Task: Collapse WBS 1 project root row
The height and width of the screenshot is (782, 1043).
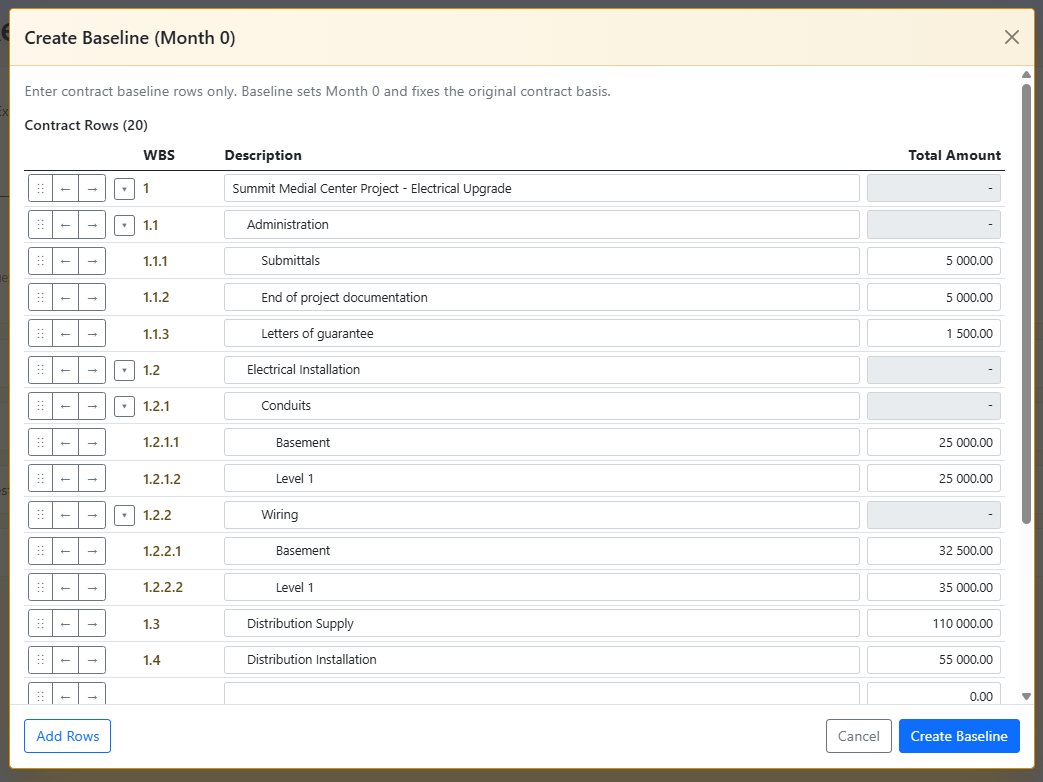Action: pyautogui.click(x=124, y=189)
